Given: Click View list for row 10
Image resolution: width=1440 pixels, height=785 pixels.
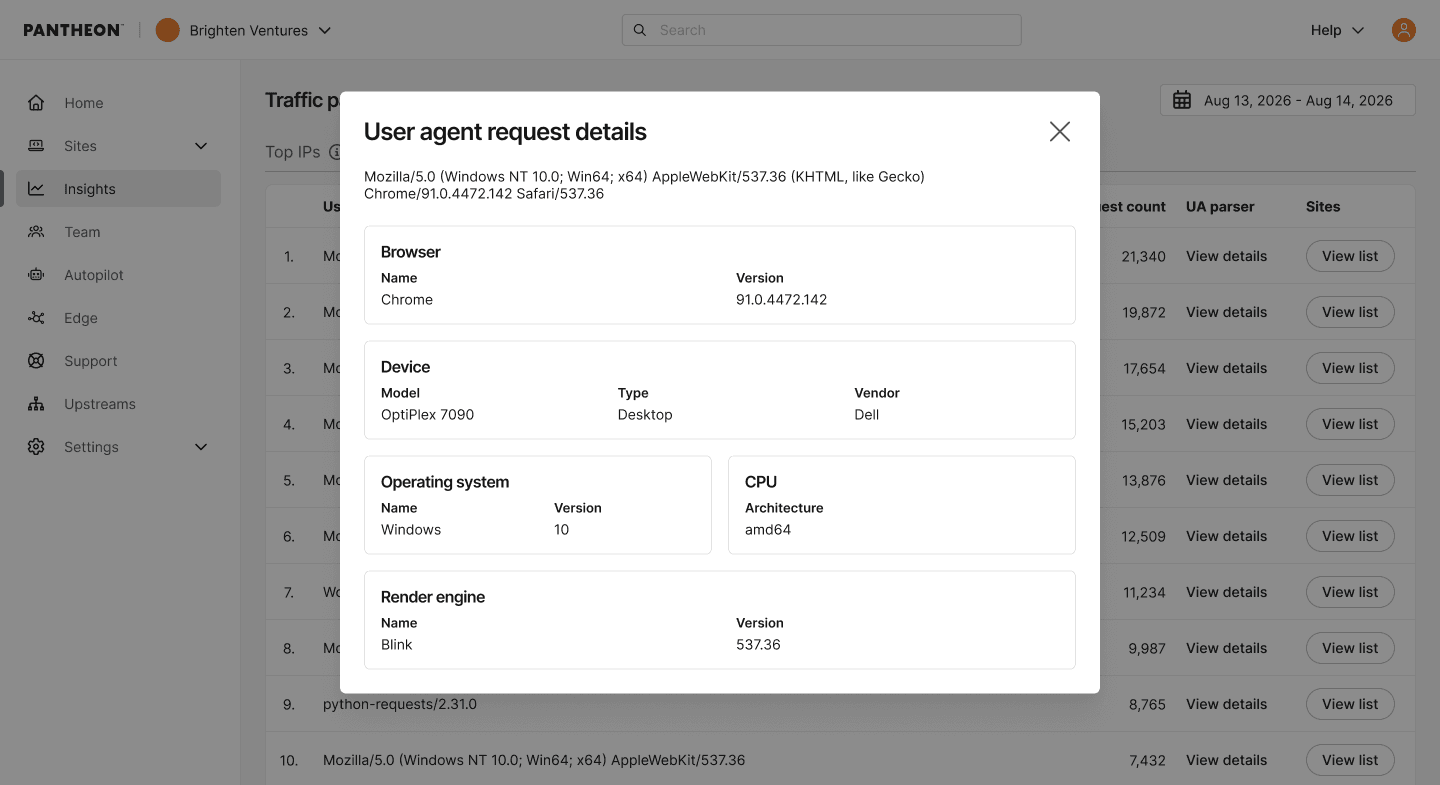Looking at the screenshot, I should click(1350, 760).
